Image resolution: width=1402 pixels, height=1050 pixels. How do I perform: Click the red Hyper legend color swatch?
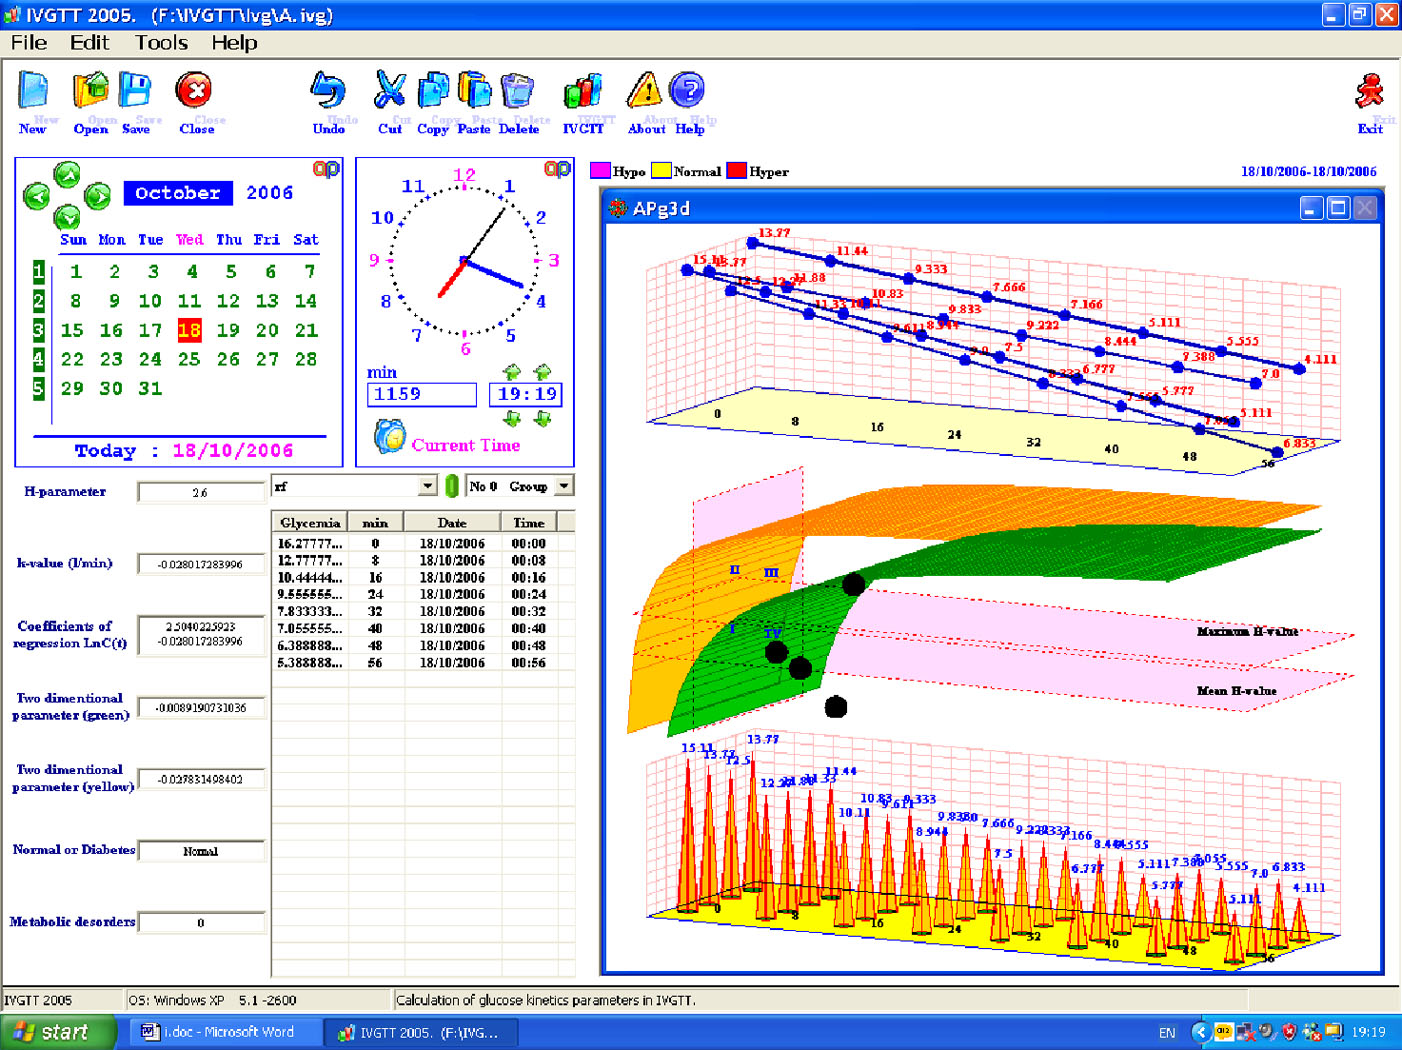coord(736,171)
